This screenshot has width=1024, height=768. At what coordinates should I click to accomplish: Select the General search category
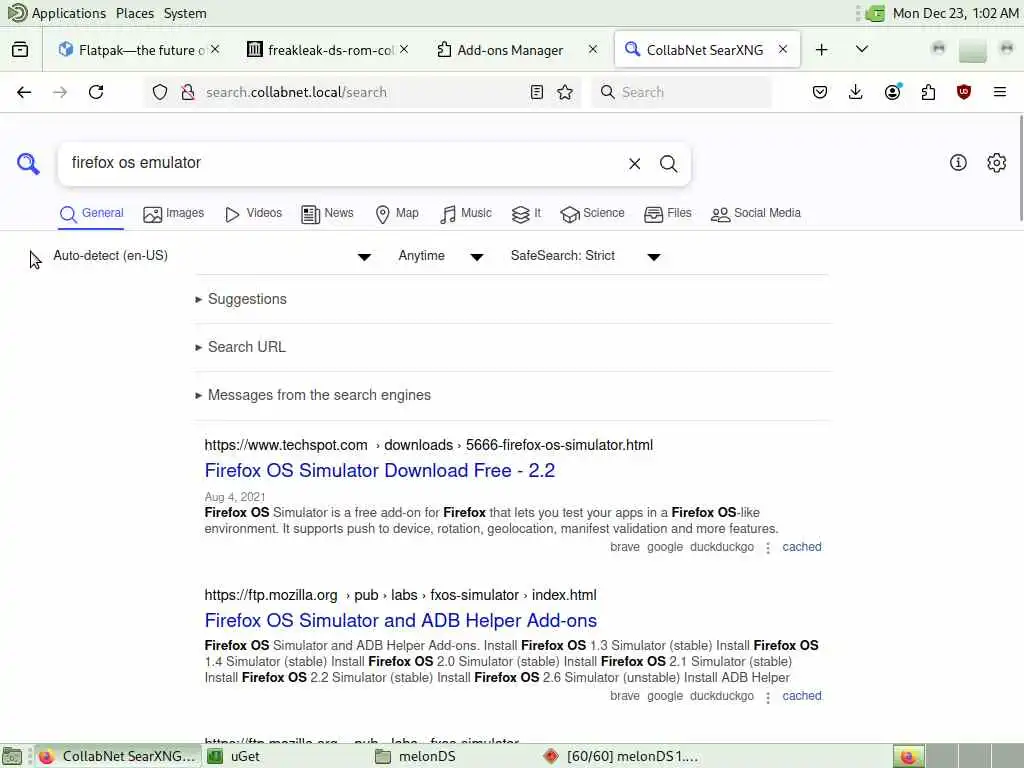click(x=91, y=214)
